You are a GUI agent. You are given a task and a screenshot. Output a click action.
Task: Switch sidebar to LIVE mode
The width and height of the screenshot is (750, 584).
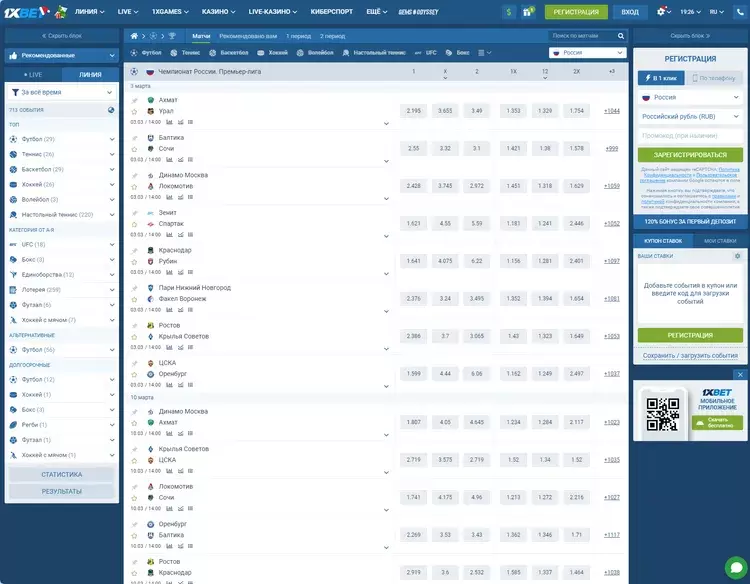coord(33,75)
